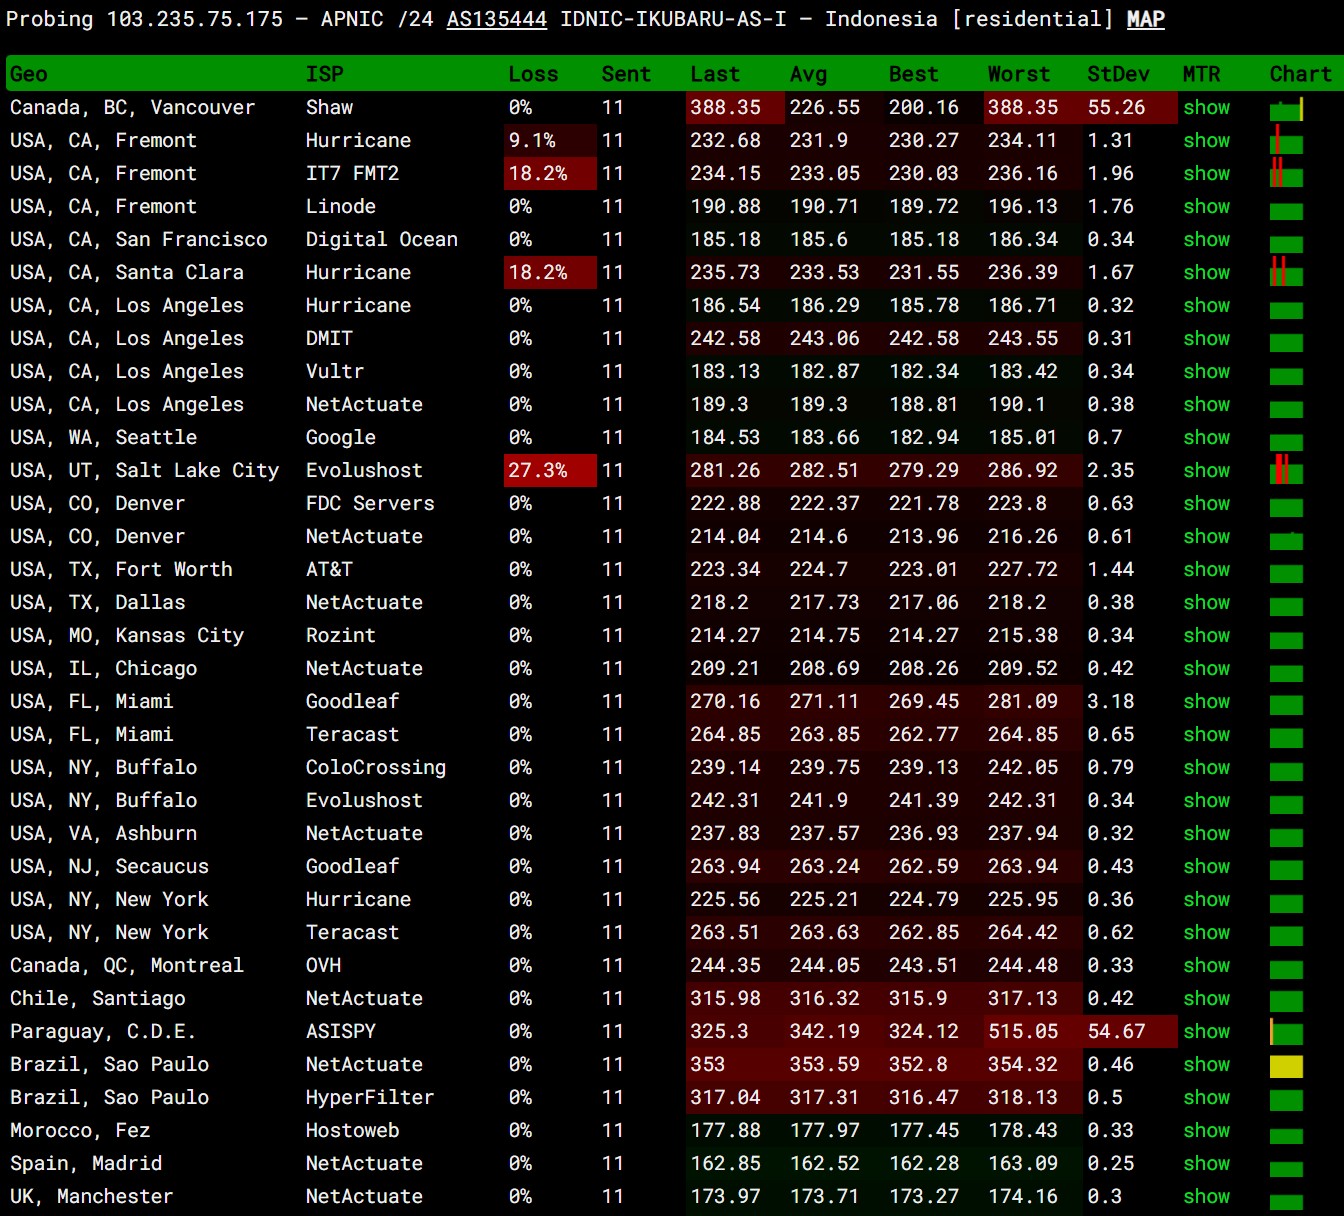This screenshot has width=1344, height=1216.
Task: Click the 515.05 worst latency cell
Action: click(x=1033, y=1031)
